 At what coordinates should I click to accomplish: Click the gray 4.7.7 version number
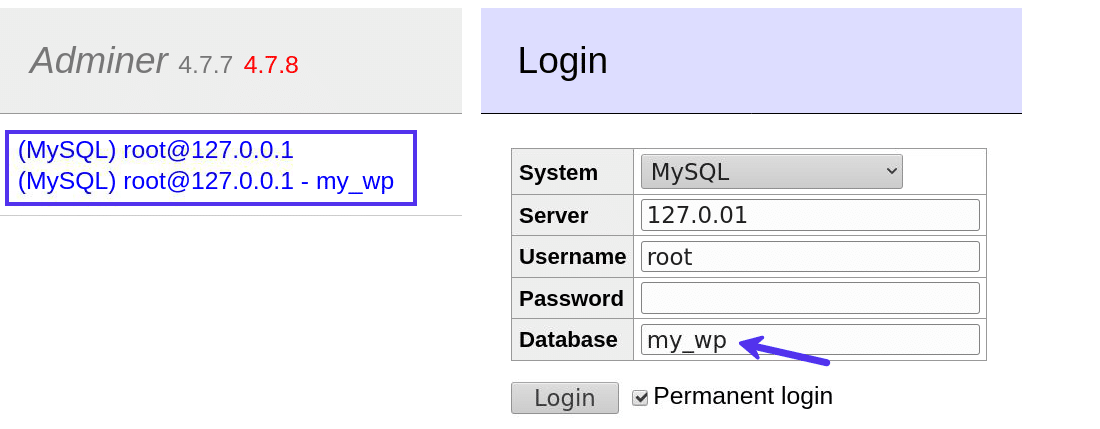(x=205, y=65)
